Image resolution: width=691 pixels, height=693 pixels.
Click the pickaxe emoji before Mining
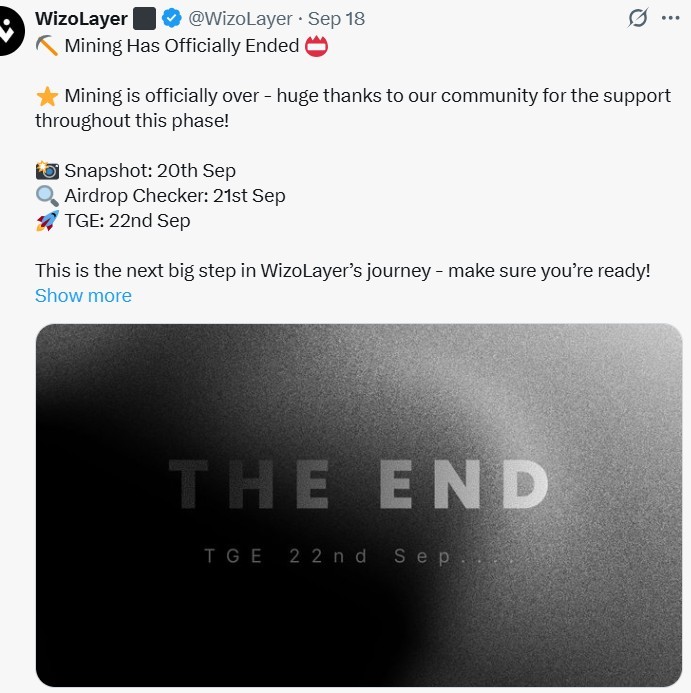click(47, 46)
